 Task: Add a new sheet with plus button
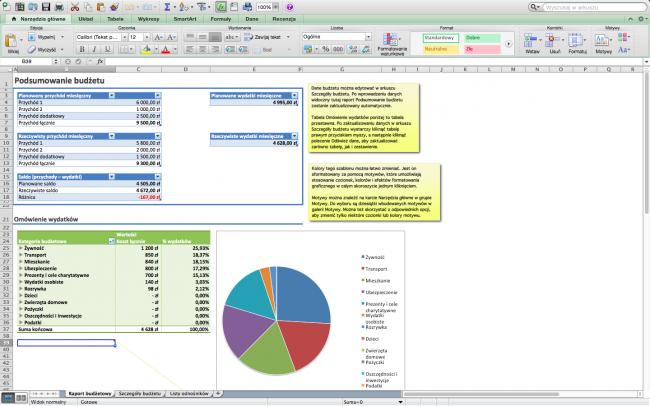(x=218, y=393)
